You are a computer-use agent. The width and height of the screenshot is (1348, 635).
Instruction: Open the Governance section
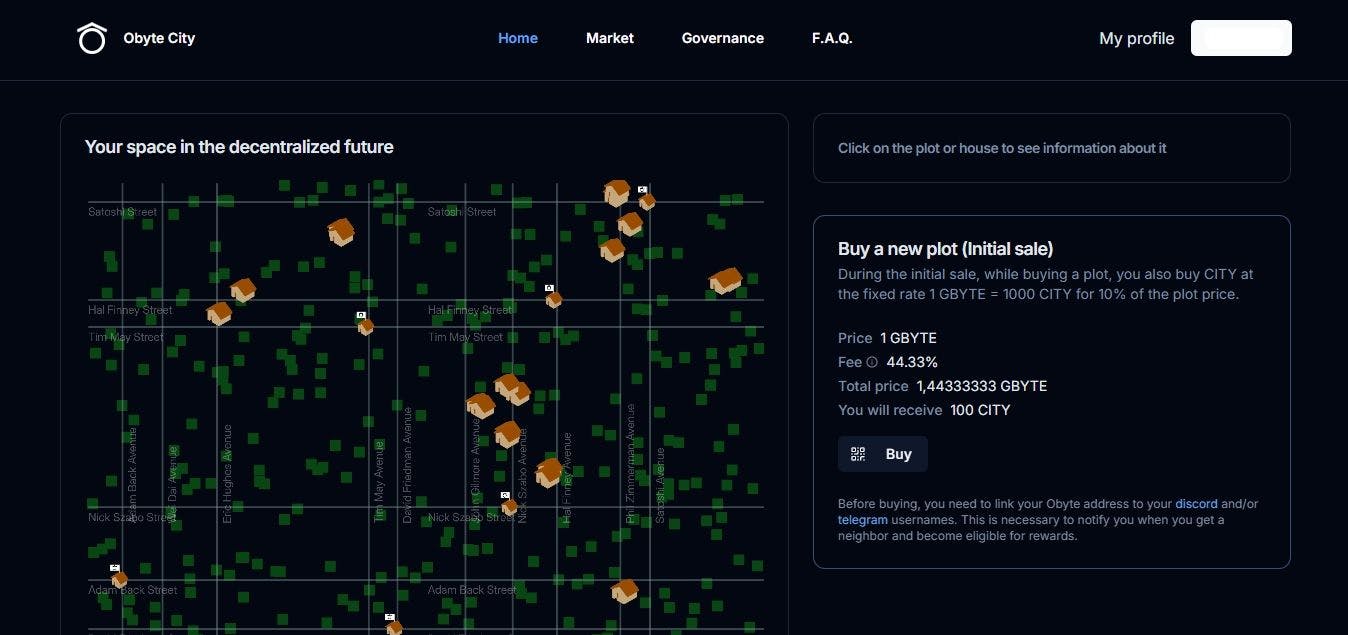click(x=723, y=38)
